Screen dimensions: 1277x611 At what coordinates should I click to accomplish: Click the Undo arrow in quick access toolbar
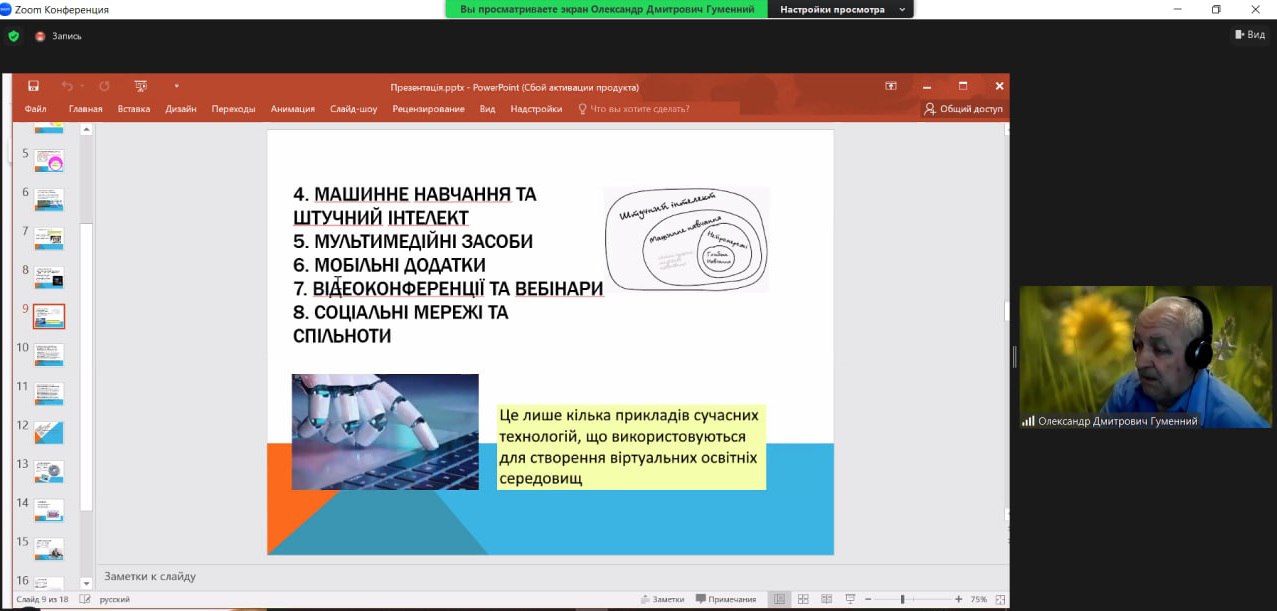click(x=67, y=86)
